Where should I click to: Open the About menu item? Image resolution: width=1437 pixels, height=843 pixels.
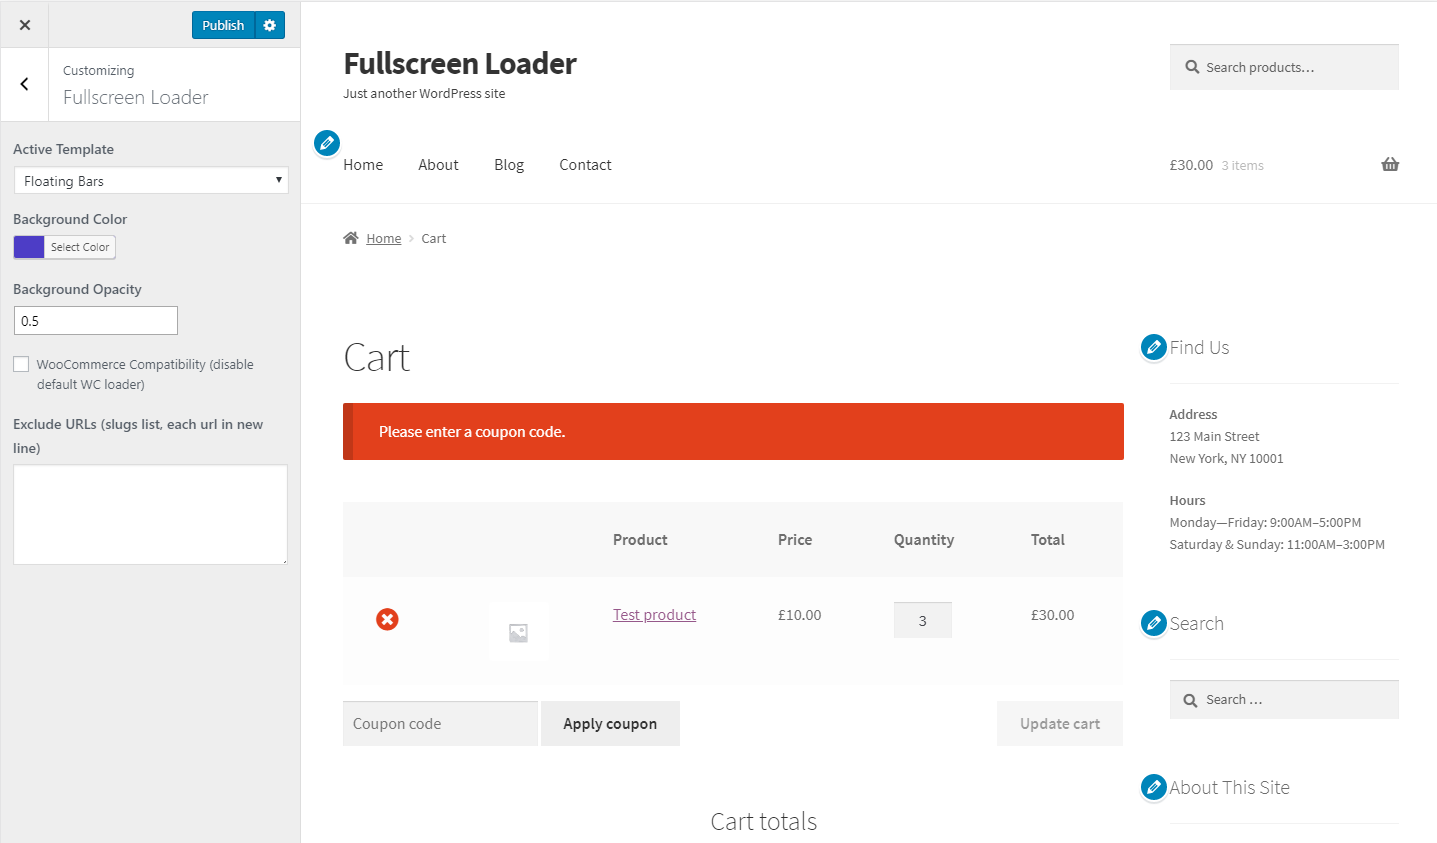(x=438, y=165)
